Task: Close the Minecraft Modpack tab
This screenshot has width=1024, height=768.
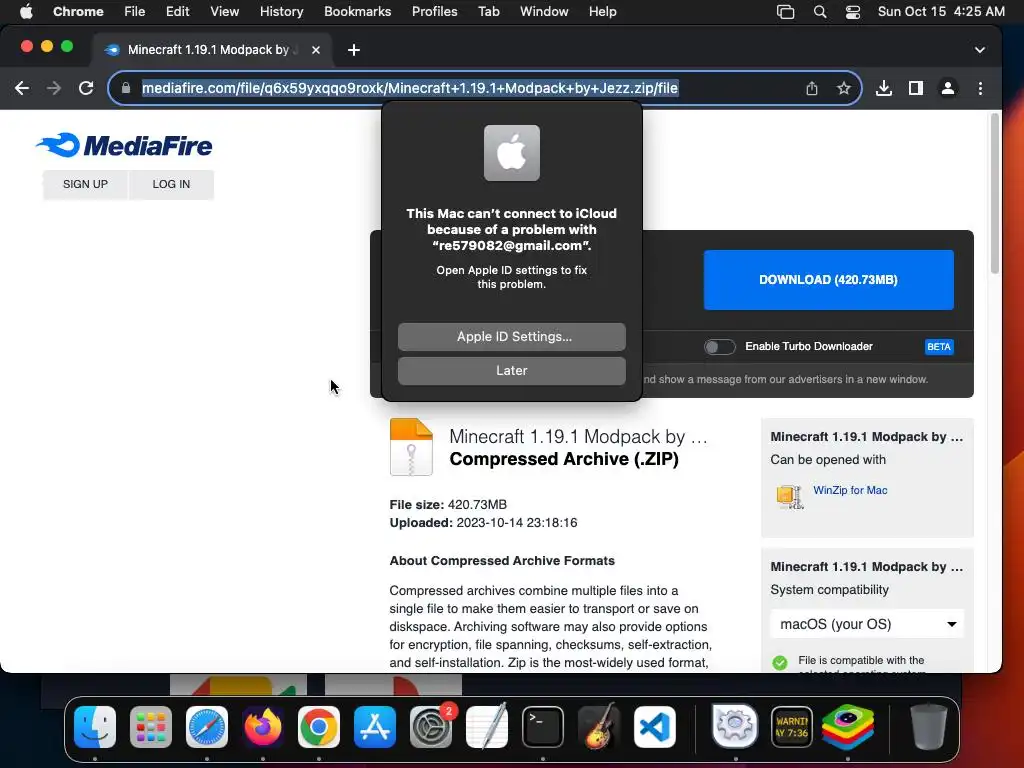Action: (x=316, y=50)
